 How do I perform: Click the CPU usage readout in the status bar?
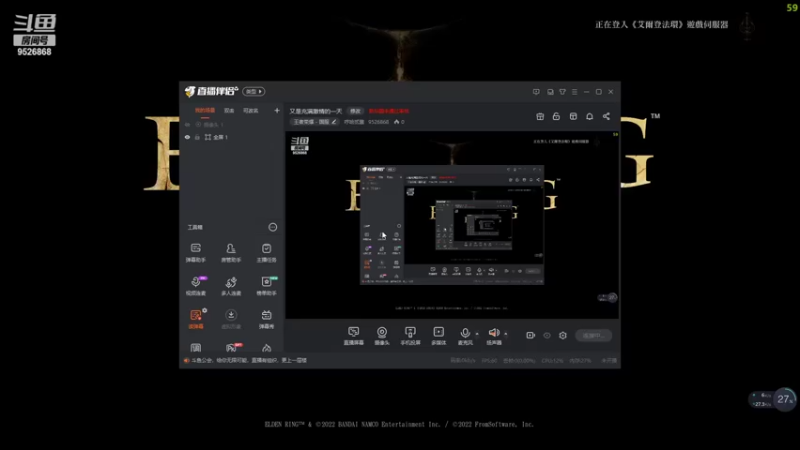coord(552,360)
